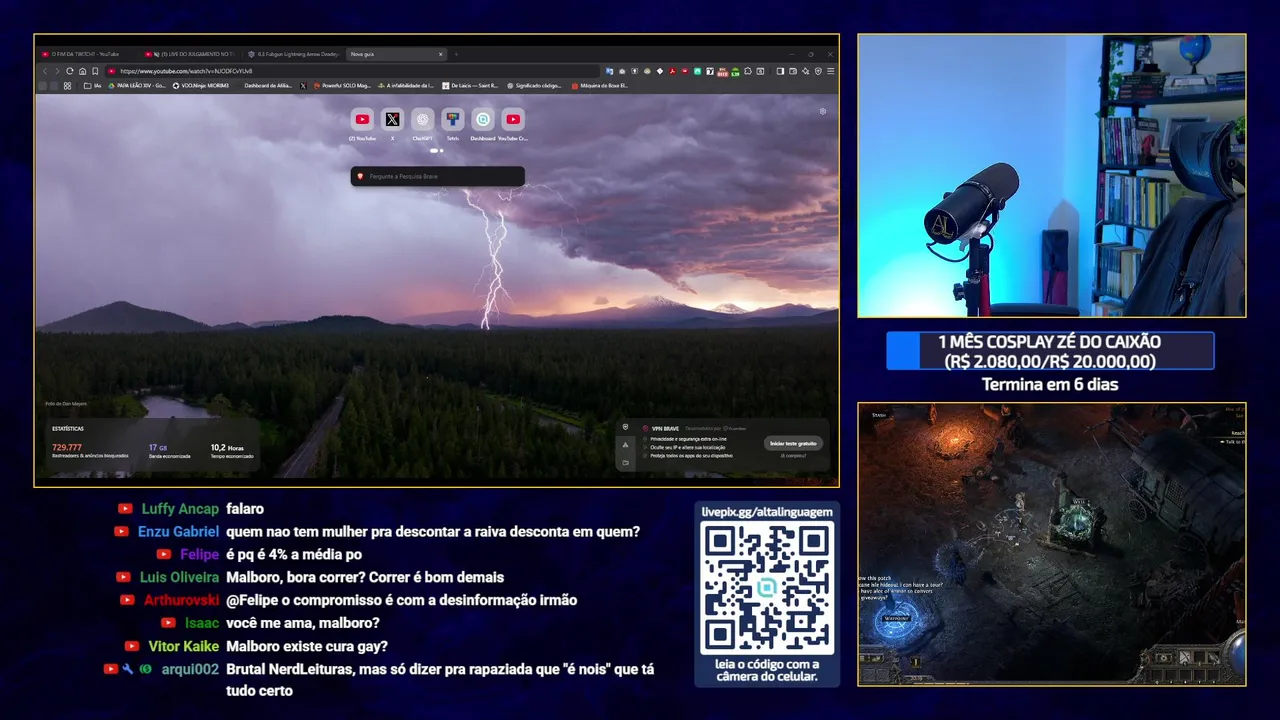The image size is (1280, 720).
Task: Click the Waypoint portal in the game view
Action: 895,620
